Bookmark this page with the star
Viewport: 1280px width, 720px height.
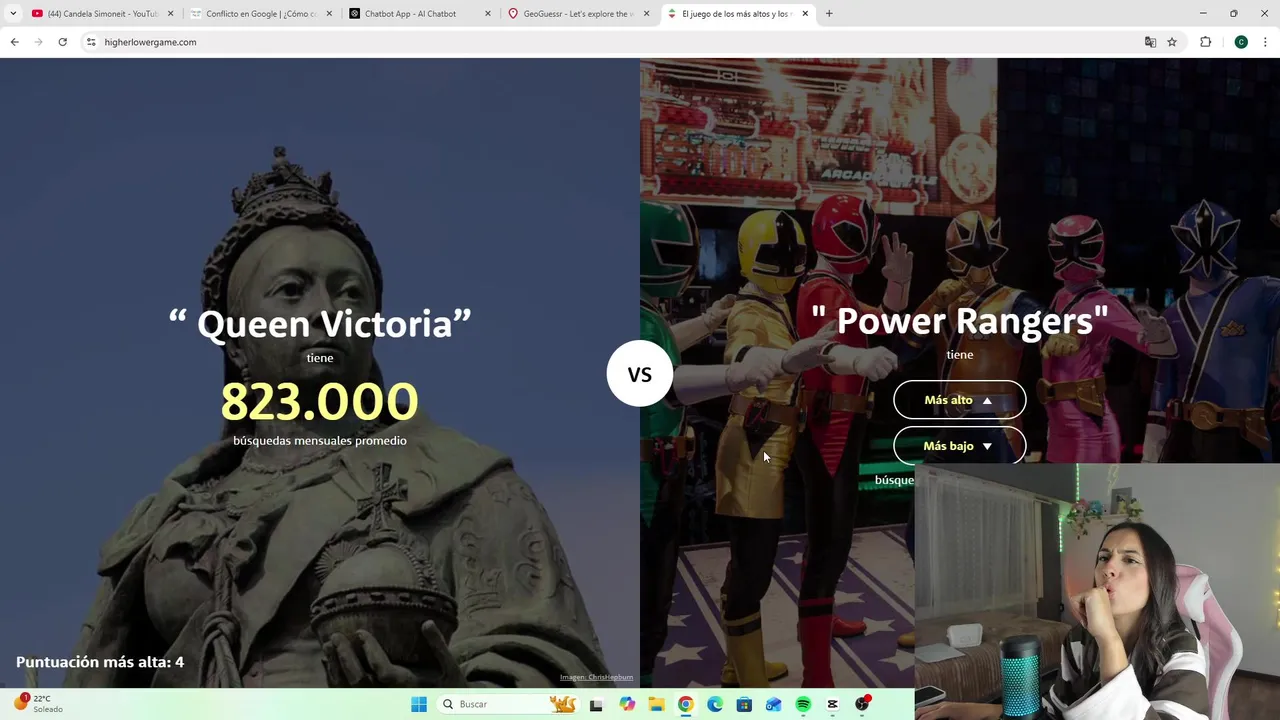pyautogui.click(x=1172, y=42)
